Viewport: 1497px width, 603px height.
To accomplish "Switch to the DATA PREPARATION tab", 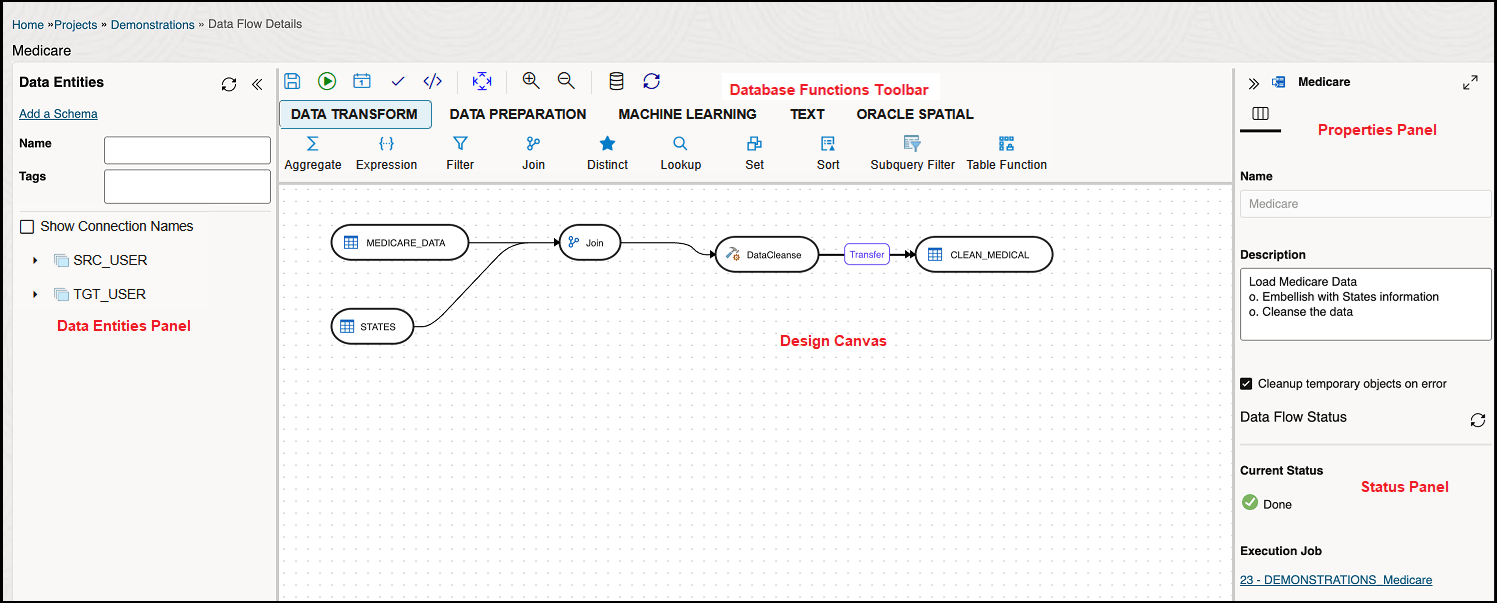I will pyautogui.click(x=517, y=114).
